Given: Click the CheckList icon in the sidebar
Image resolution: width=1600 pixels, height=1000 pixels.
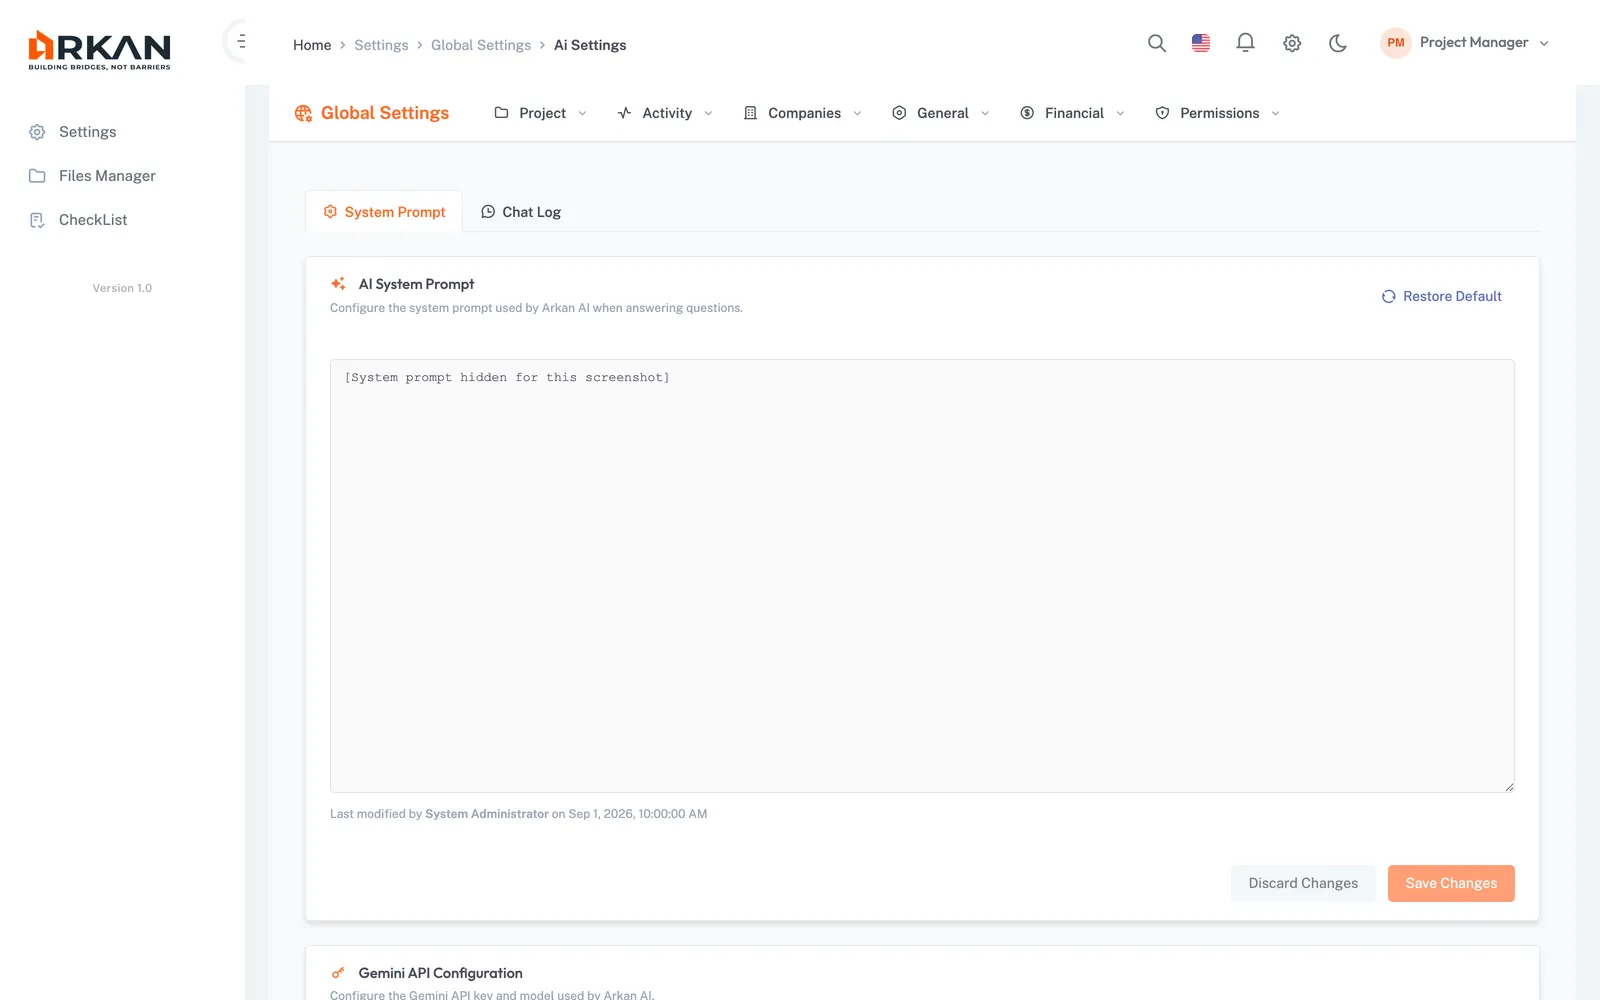Looking at the screenshot, I should pyautogui.click(x=37, y=220).
